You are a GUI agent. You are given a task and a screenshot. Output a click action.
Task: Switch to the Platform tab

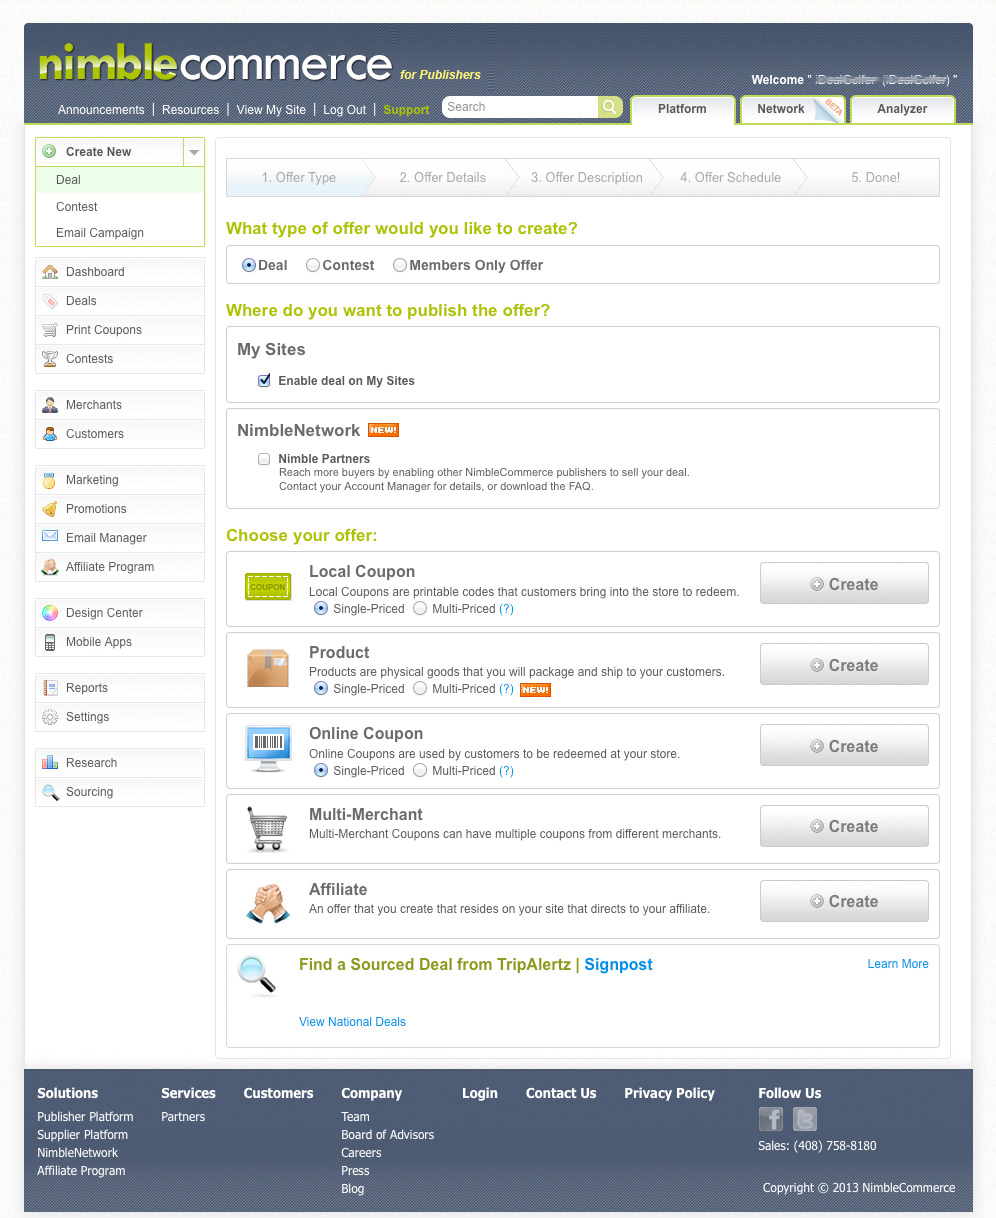pos(683,109)
